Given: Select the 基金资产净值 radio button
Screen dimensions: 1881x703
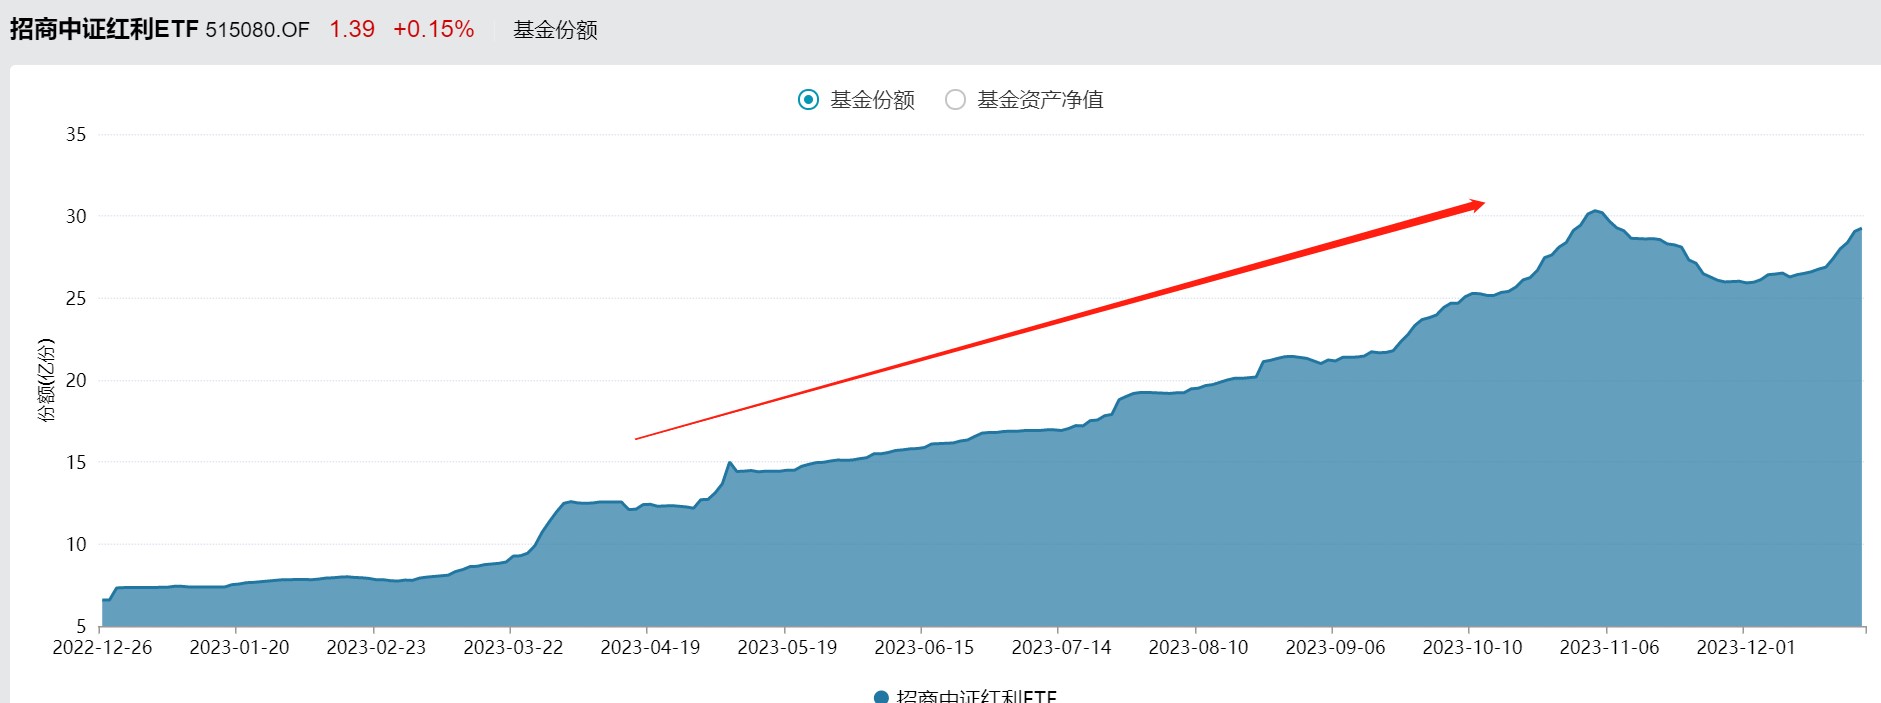Looking at the screenshot, I should (955, 100).
